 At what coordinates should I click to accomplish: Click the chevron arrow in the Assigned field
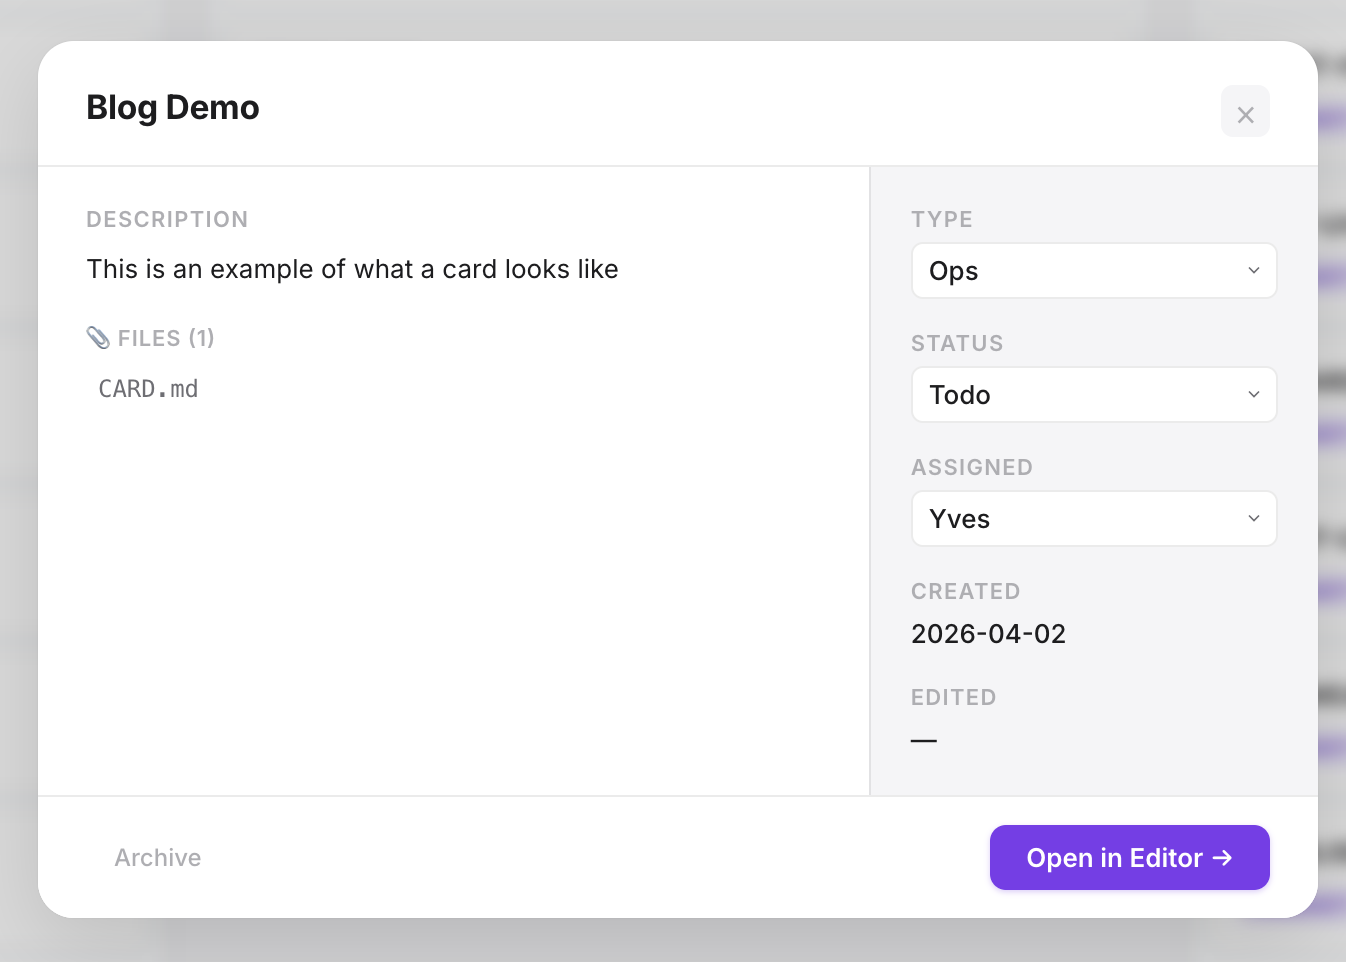[x=1253, y=519]
